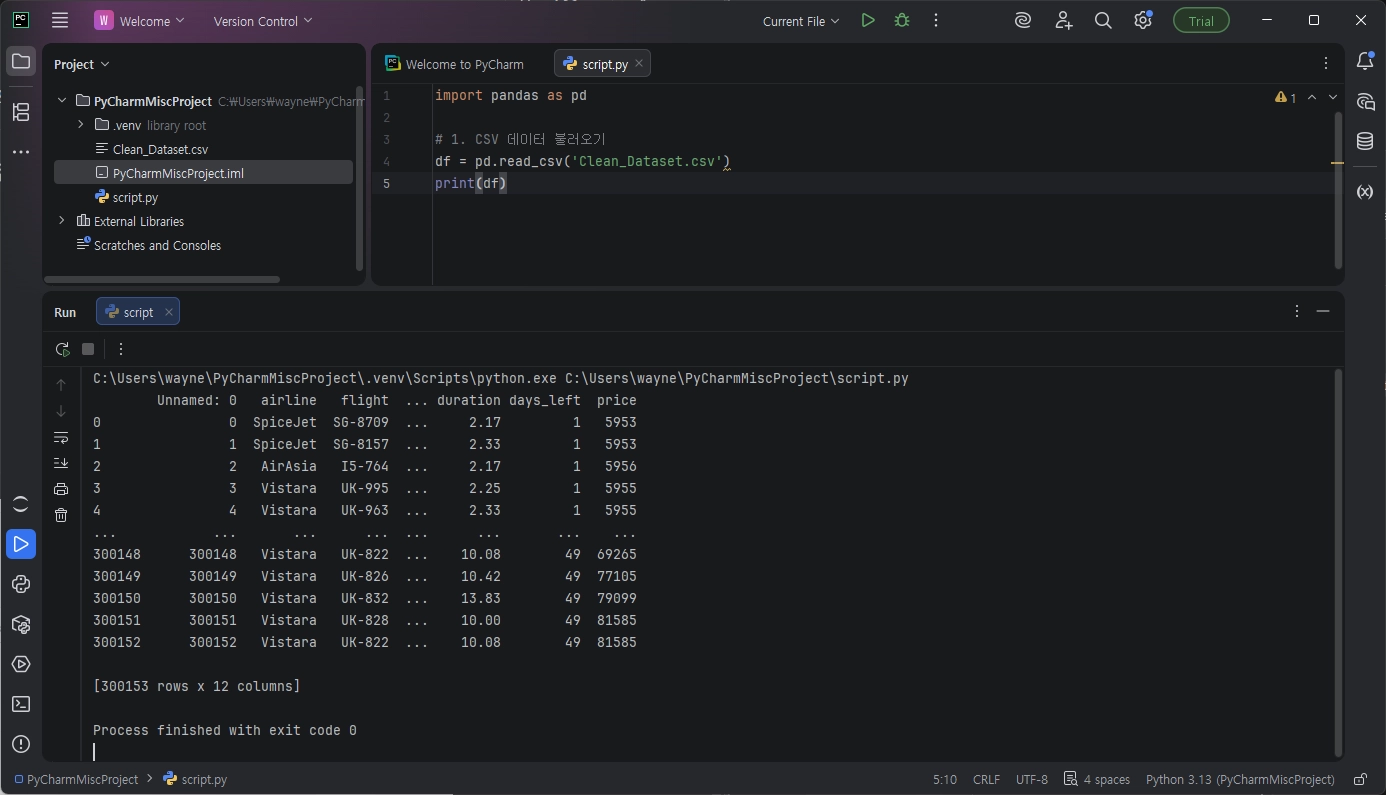Screen dimensions: 1386x795
Task: Open More Actions next to debug icon
Action: pos(936,20)
